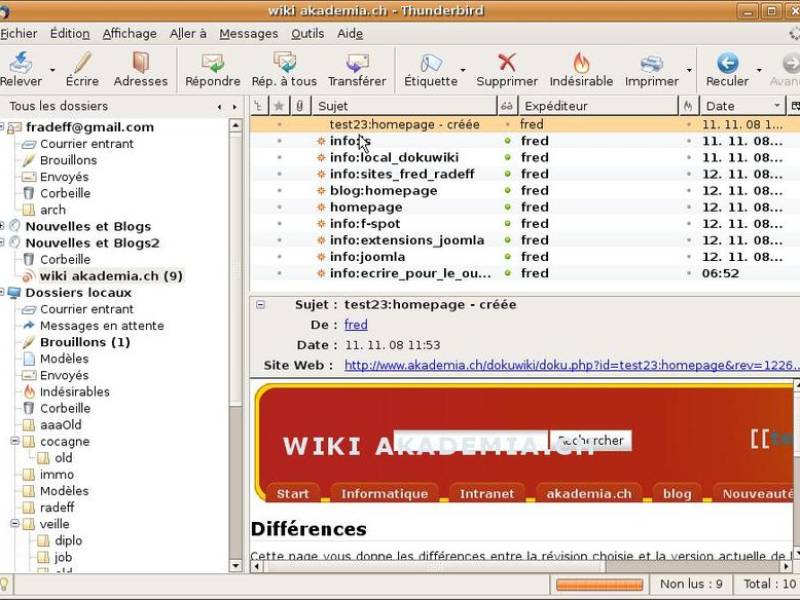
Task: Collapse the message header pane
Action: tap(260, 305)
